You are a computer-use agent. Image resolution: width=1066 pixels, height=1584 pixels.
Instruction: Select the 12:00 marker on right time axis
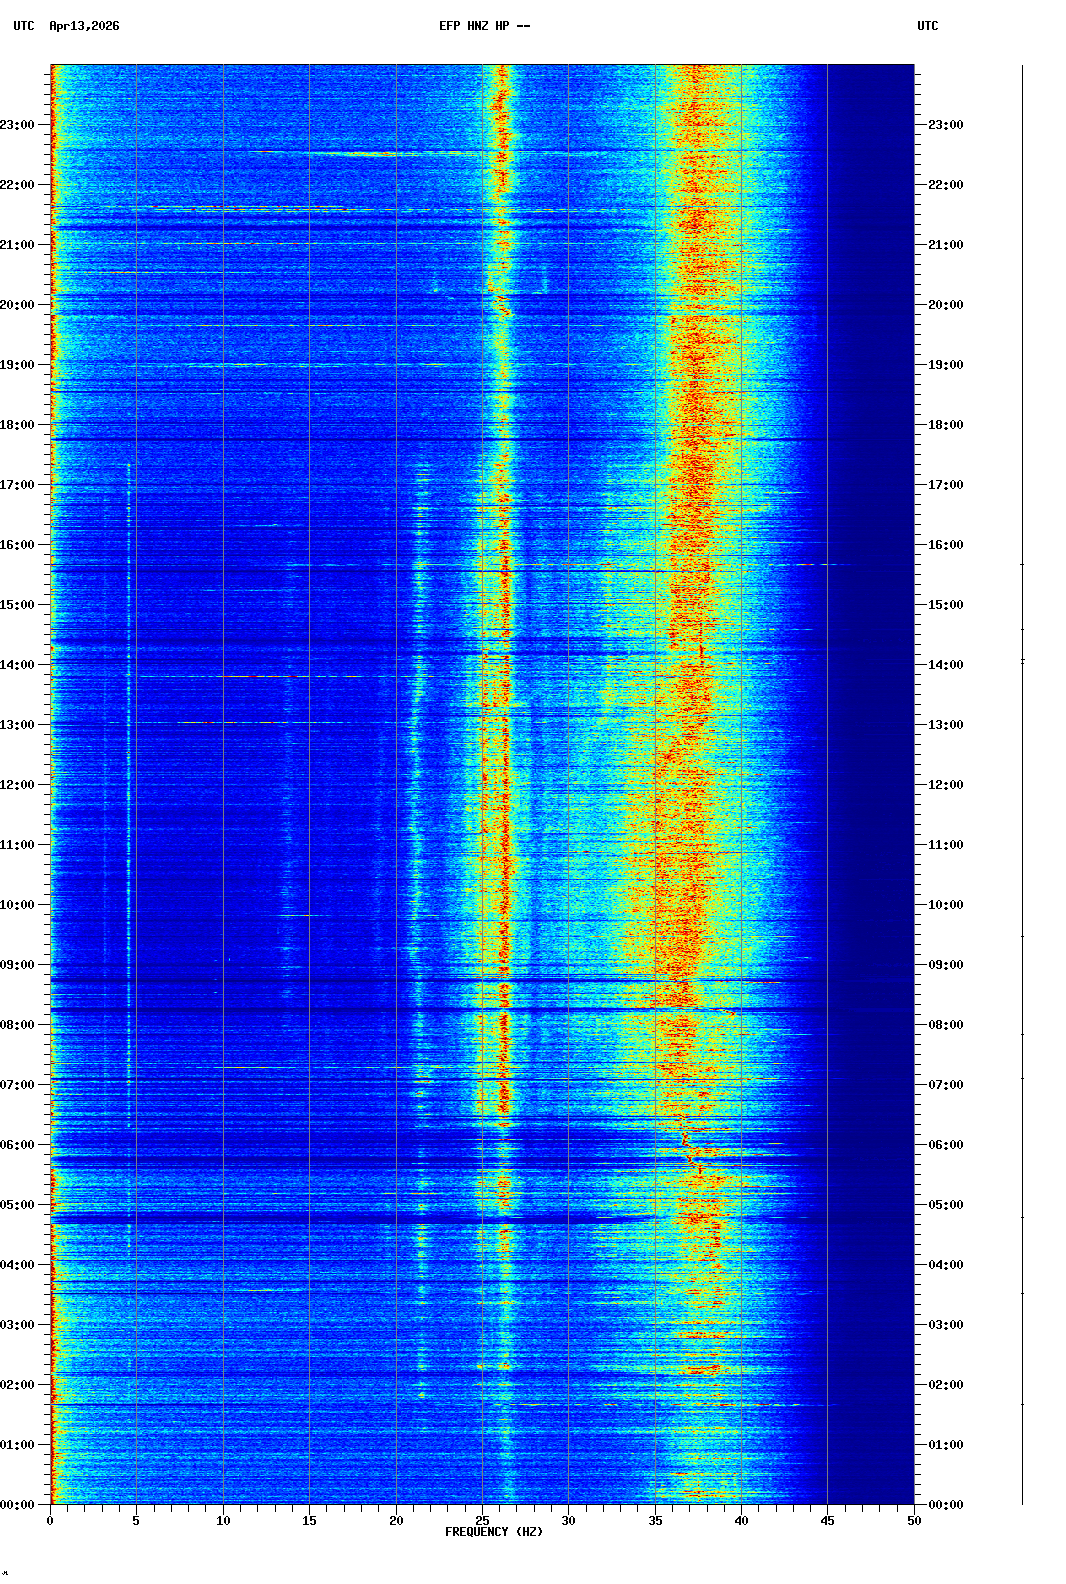tap(945, 785)
